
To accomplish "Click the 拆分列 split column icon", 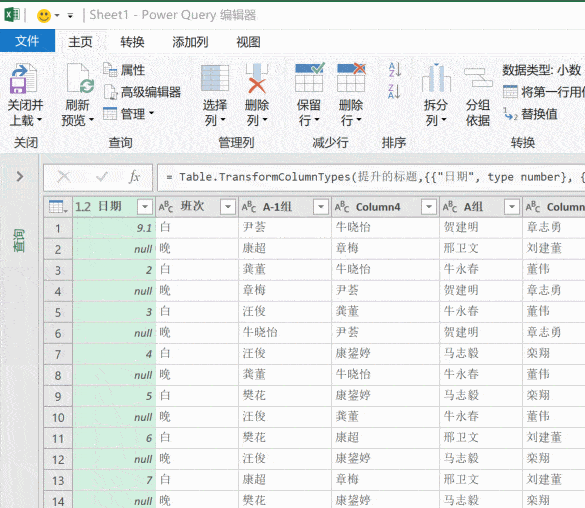I will 436,78.
